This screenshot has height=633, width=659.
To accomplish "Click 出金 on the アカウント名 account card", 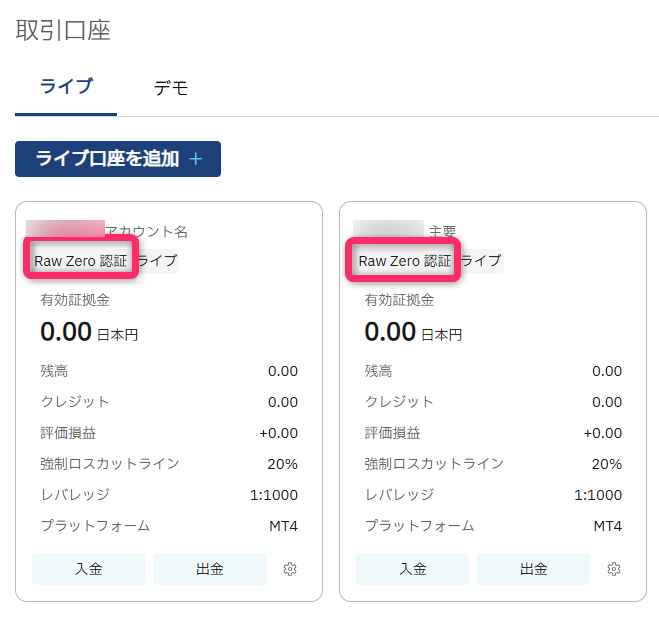I will pyautogui.click(x=209, y=569).
